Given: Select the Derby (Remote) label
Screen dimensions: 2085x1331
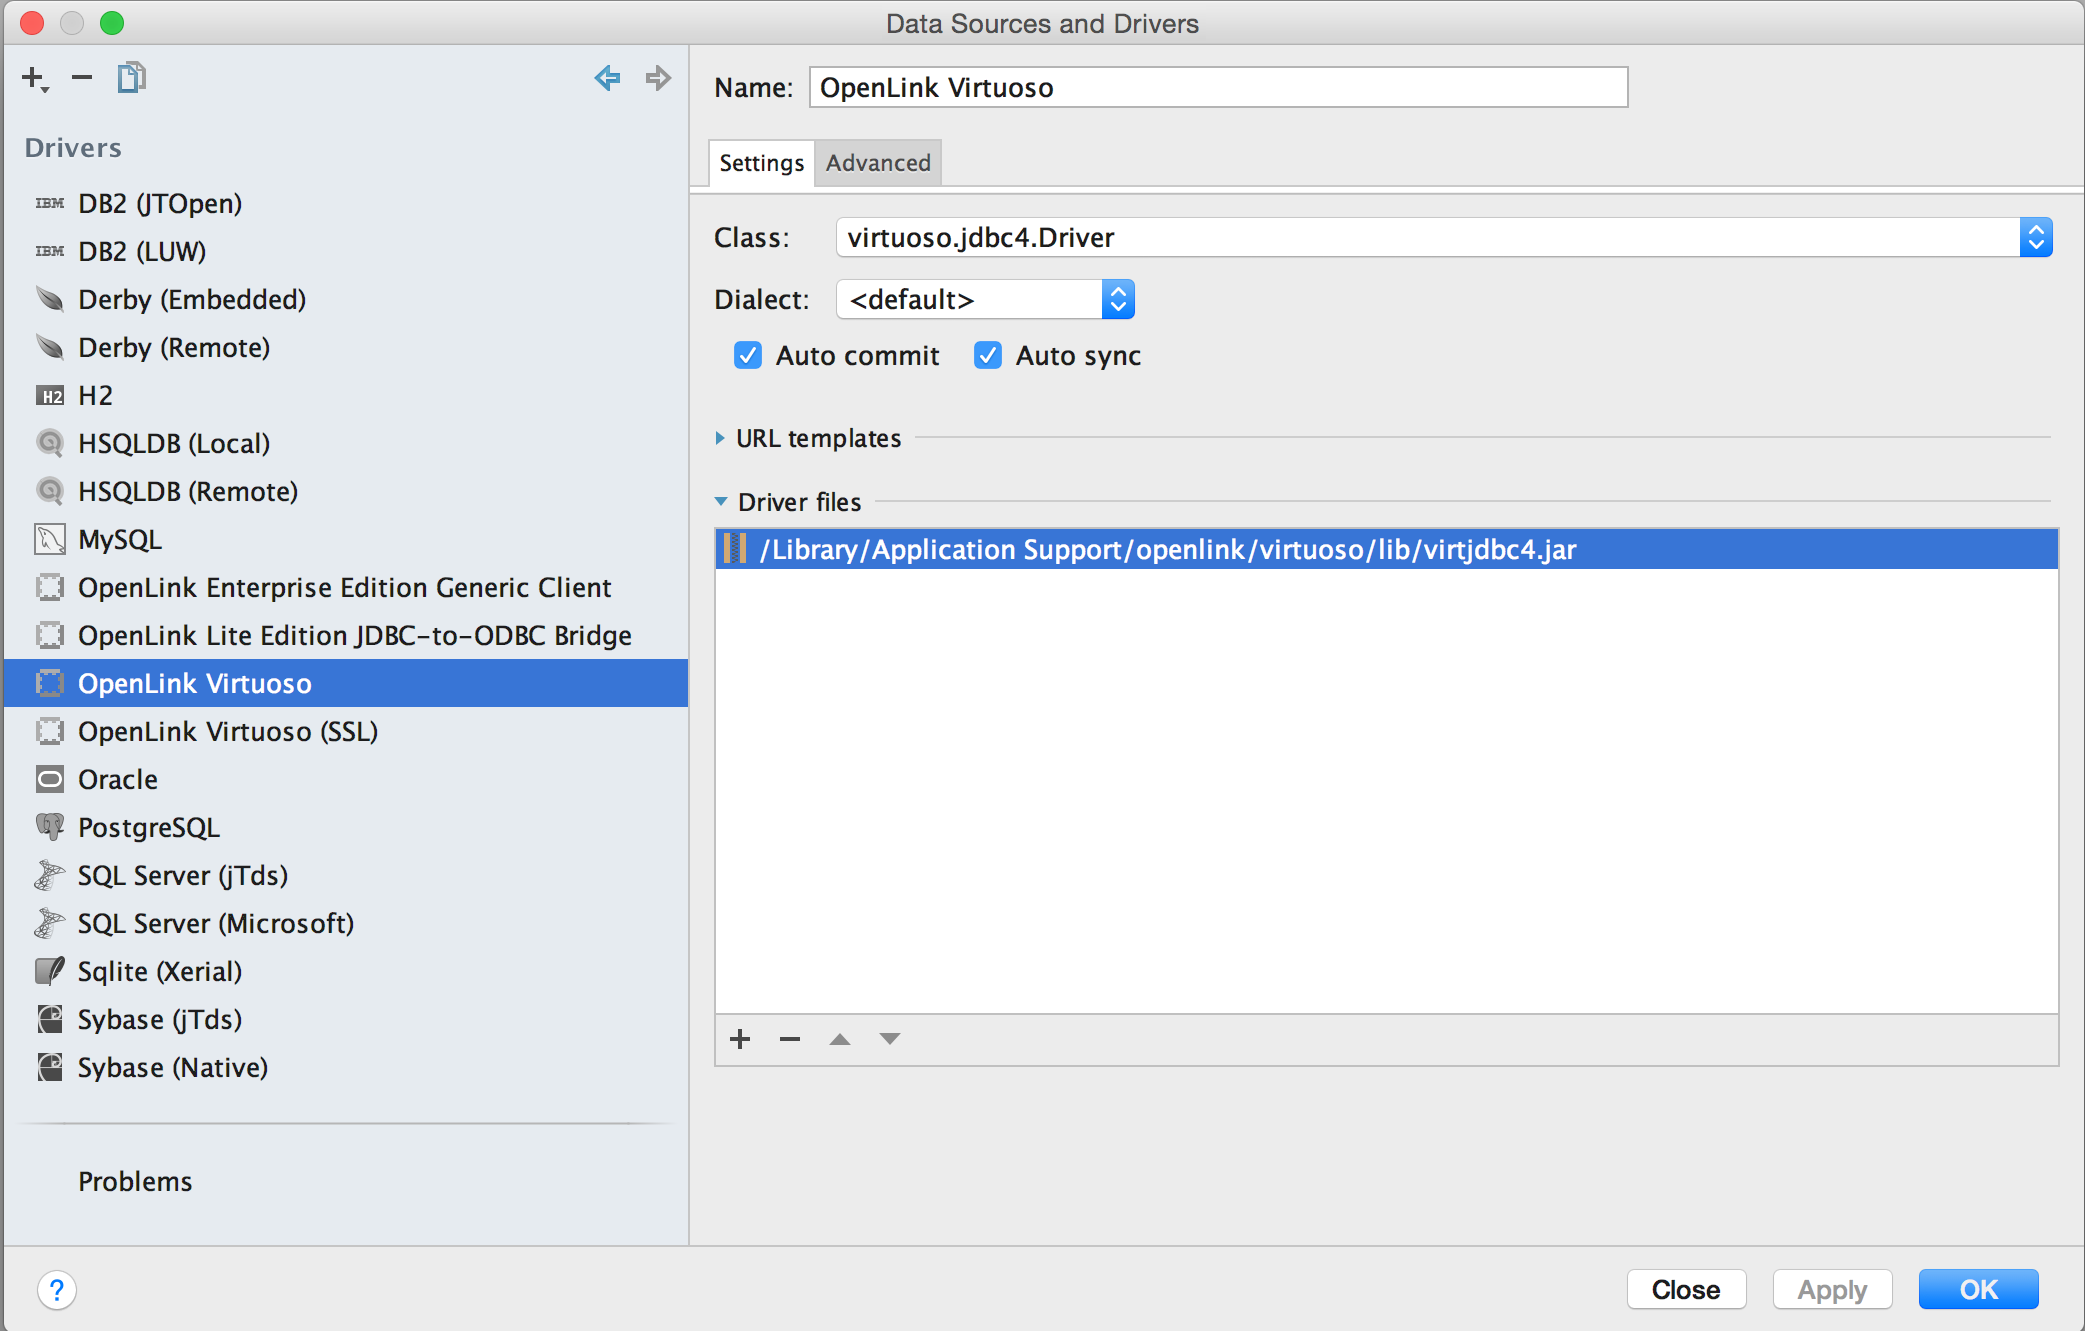Looking at the screenshot, I should 174,347.
